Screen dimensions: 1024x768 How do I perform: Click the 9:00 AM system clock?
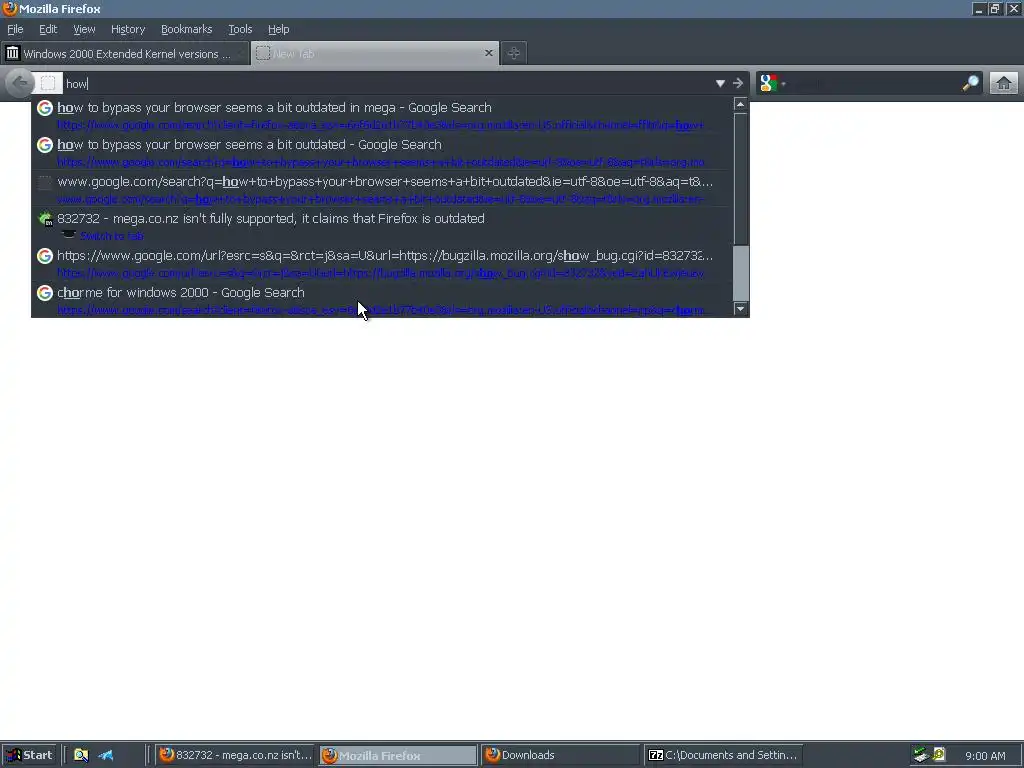985,756
